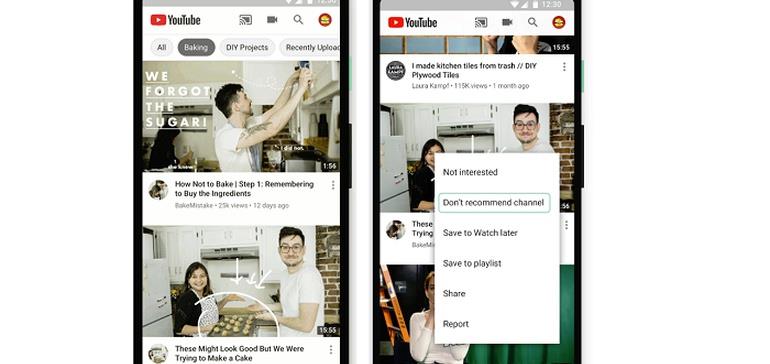
Task: Open channel avatar beside These Might Look Good on left phone
Action: pyautogui.click(x=158, y=354)
